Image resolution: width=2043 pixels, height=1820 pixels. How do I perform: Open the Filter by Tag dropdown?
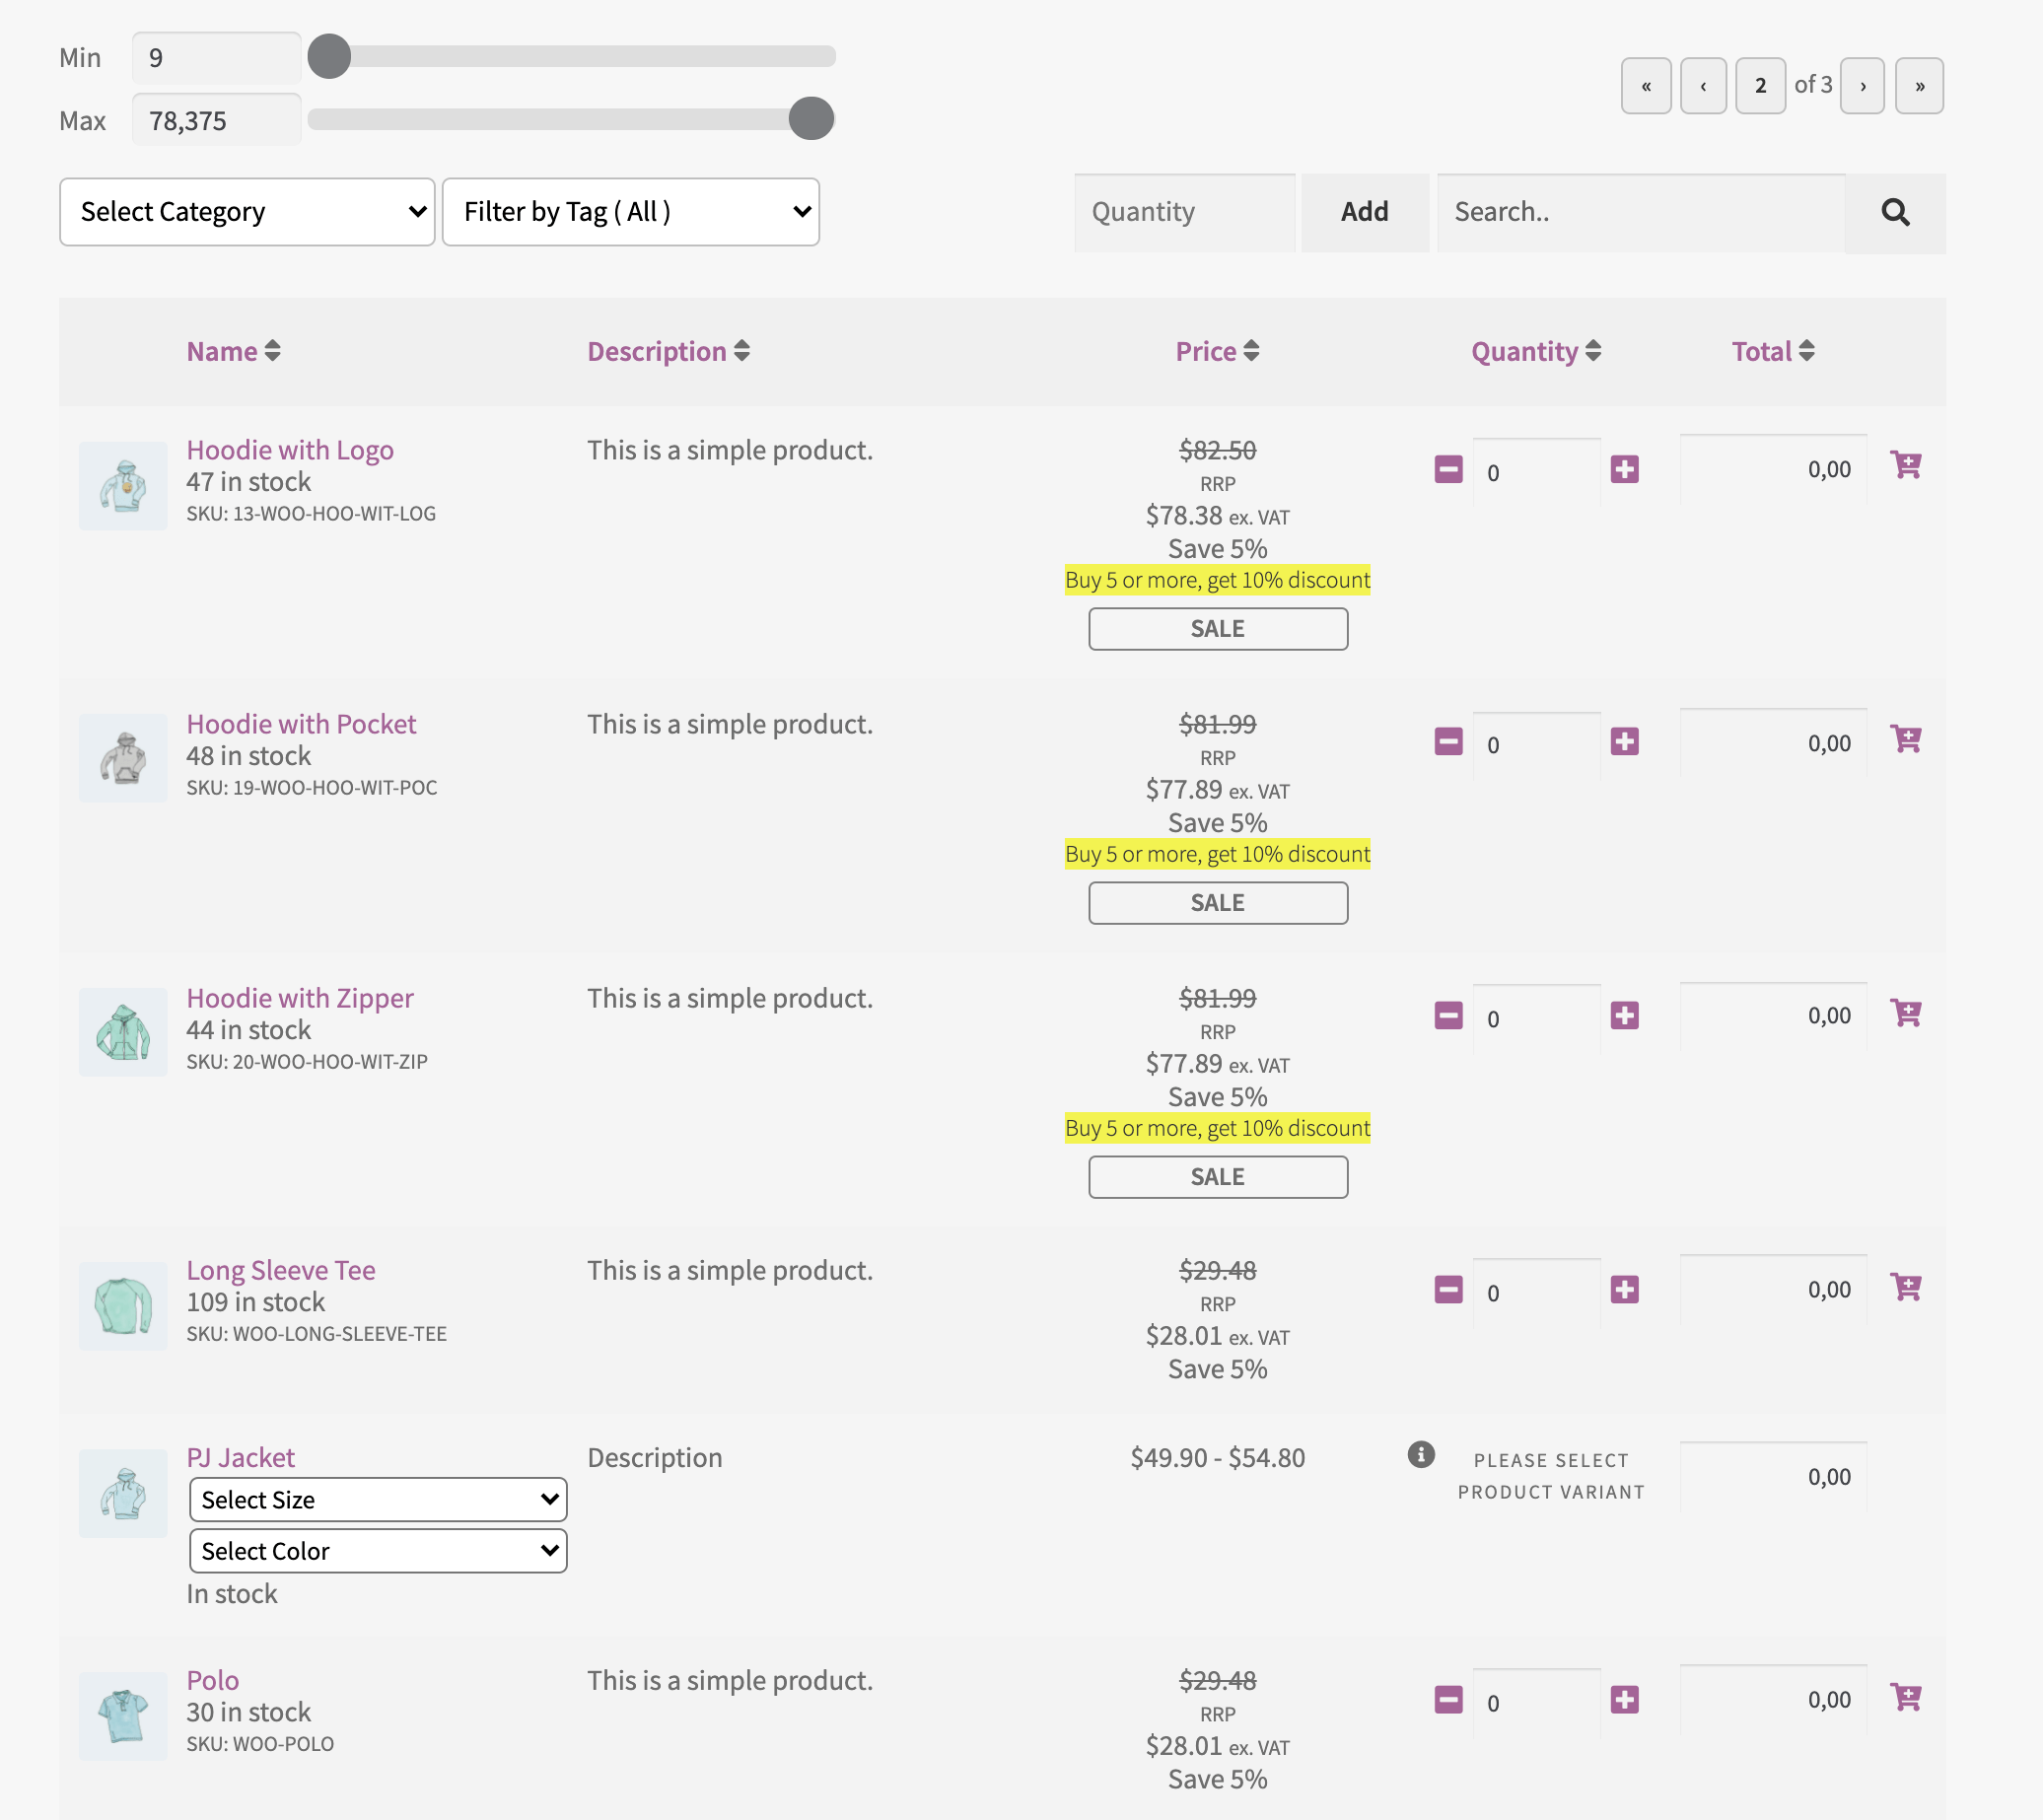tap(630, 211)
